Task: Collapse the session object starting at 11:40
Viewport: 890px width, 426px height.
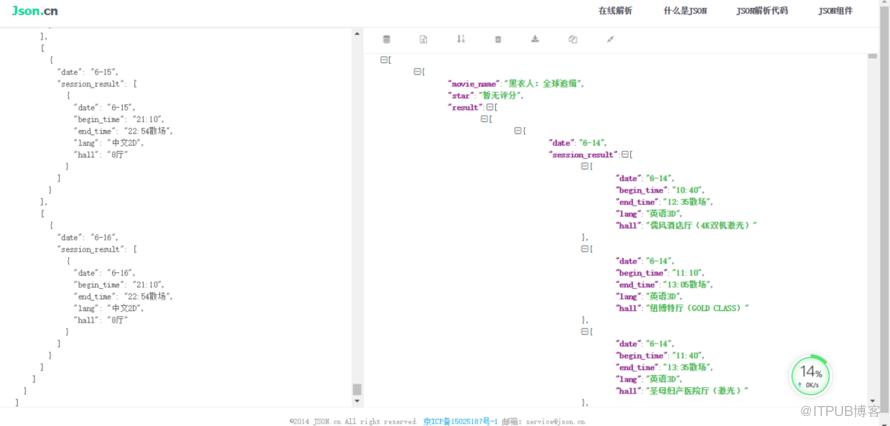Action: tap(585, 332)
